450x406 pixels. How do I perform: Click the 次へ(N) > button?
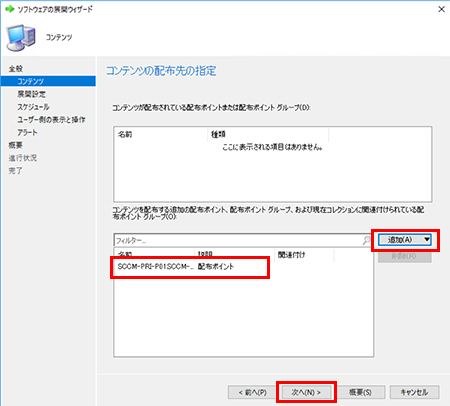click(x=306, y=392)
